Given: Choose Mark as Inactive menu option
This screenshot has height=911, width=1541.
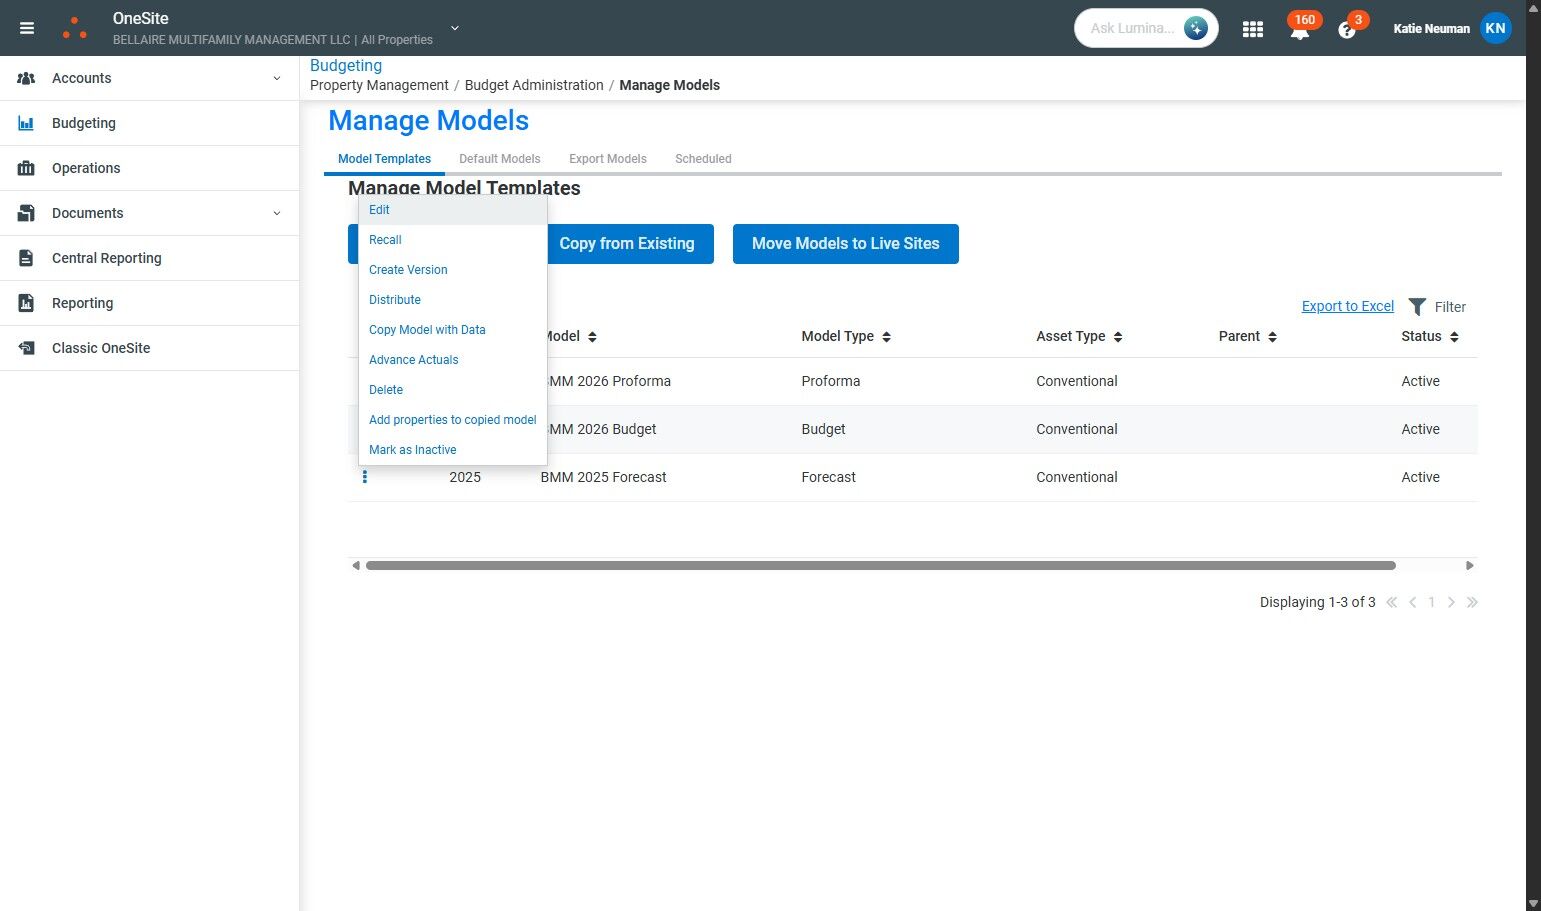Looking at the screenshot, I should tap(412, 450).
